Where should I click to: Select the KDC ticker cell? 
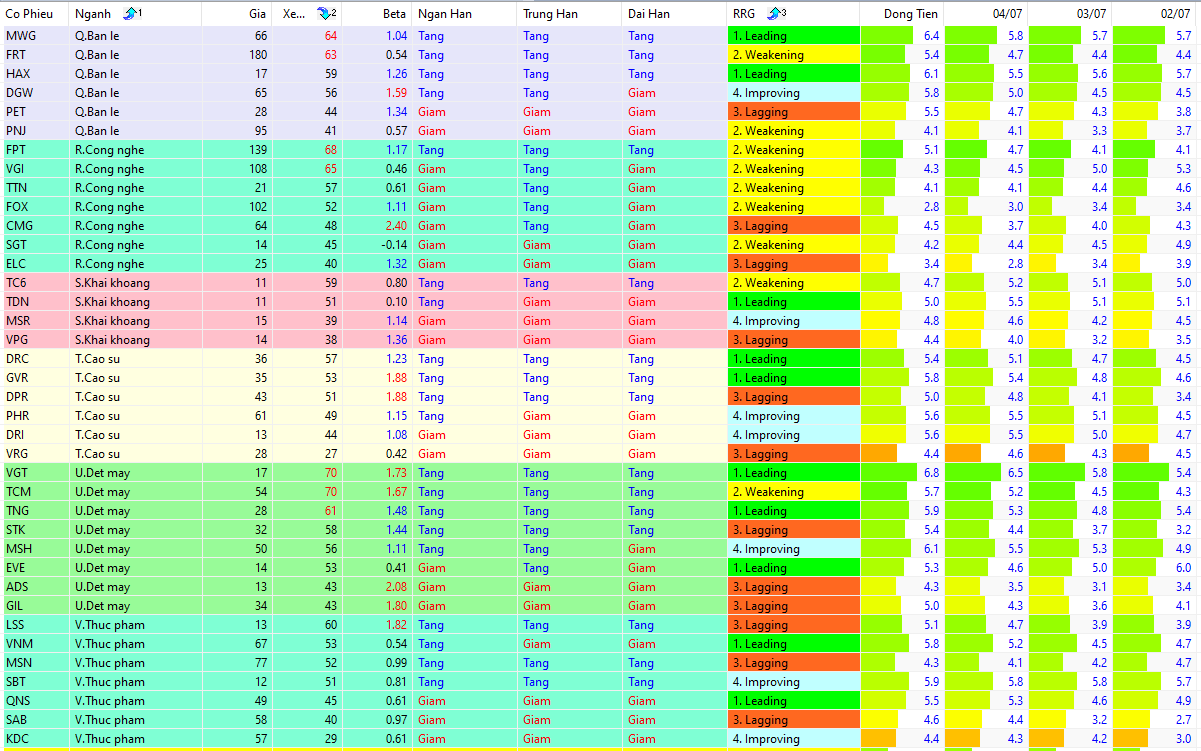35,739
